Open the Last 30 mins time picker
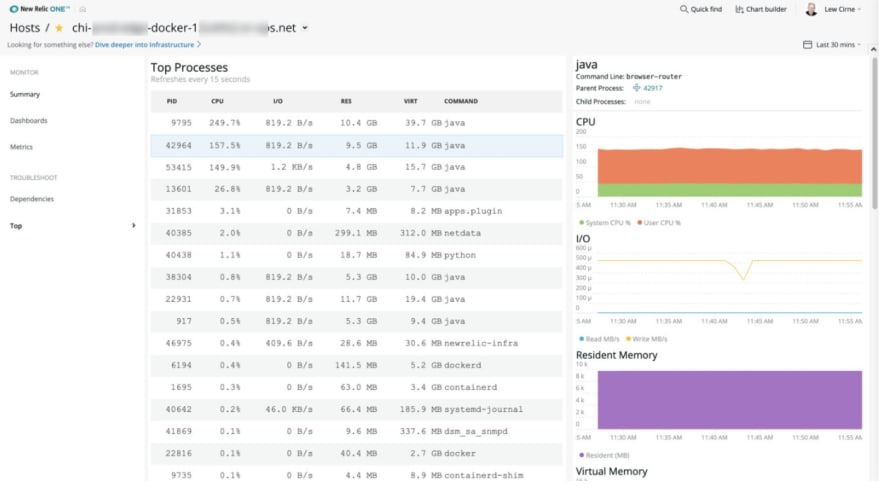The image size is (880, 488). coord(835,44)
